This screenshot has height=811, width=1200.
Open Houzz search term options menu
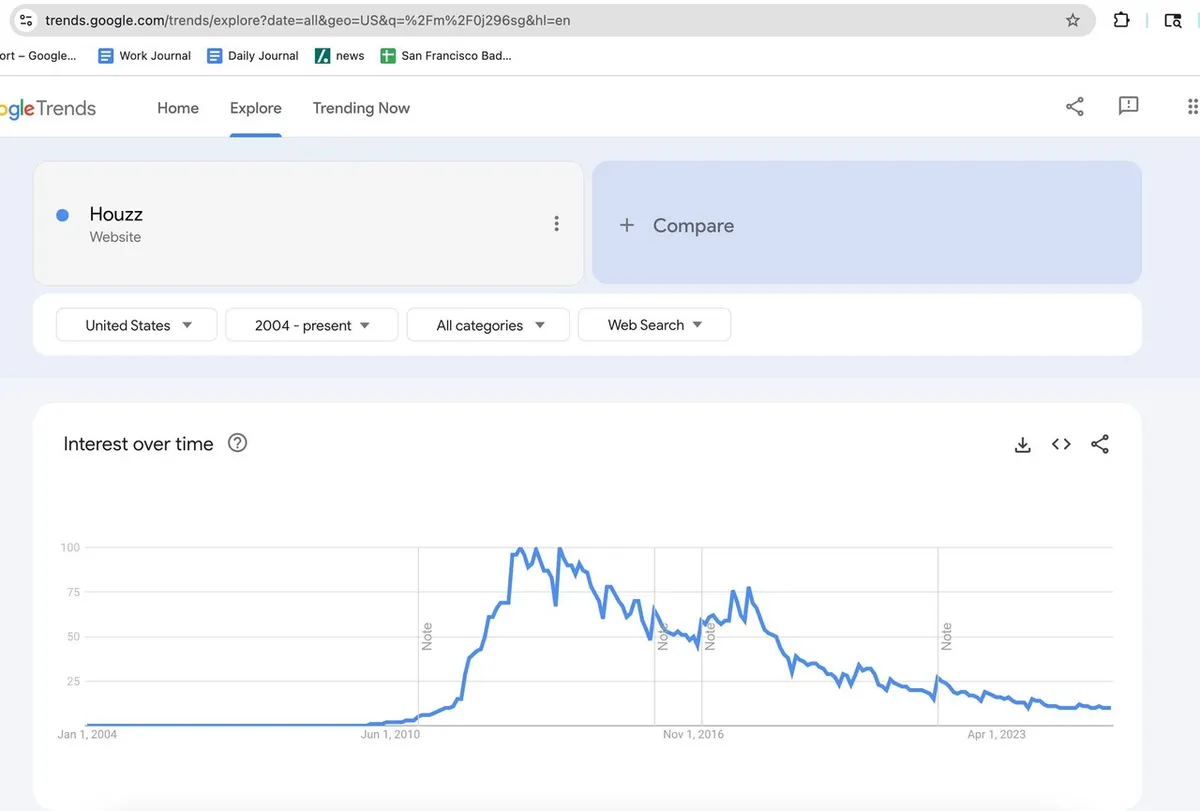pos(557,224)
